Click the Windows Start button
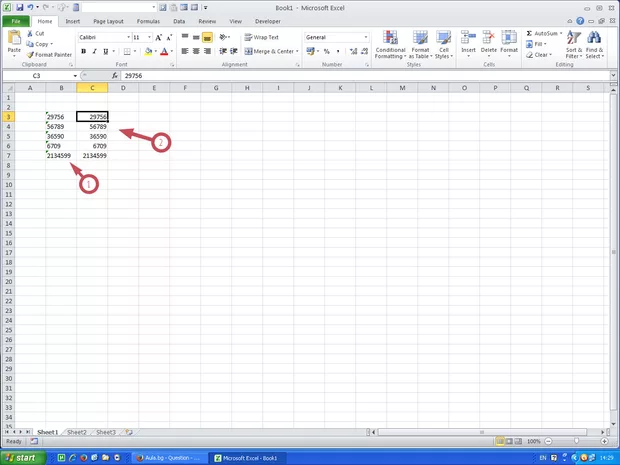The height and width of the screenshot is (465, 620). (23, 458)
